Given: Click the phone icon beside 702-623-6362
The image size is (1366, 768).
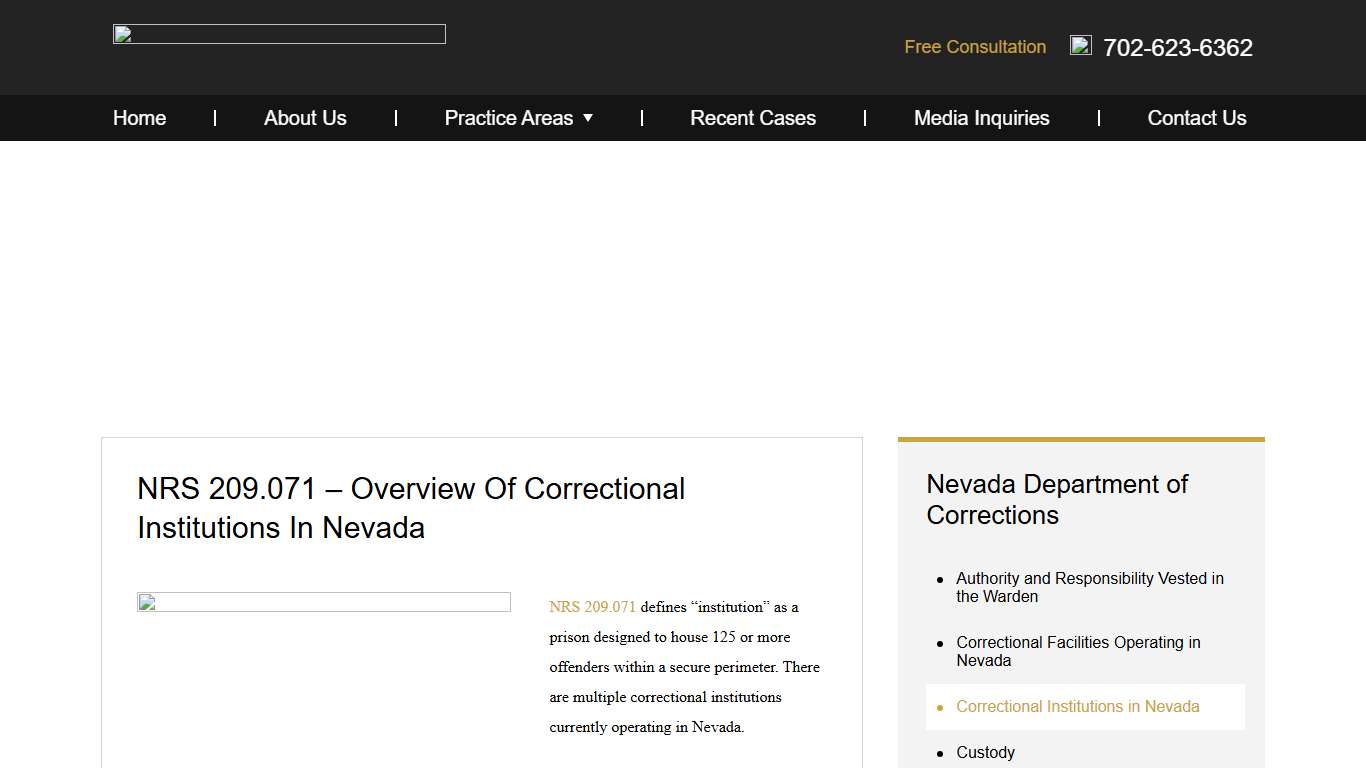Looking at the screenshot, I should pos(1080,44).
